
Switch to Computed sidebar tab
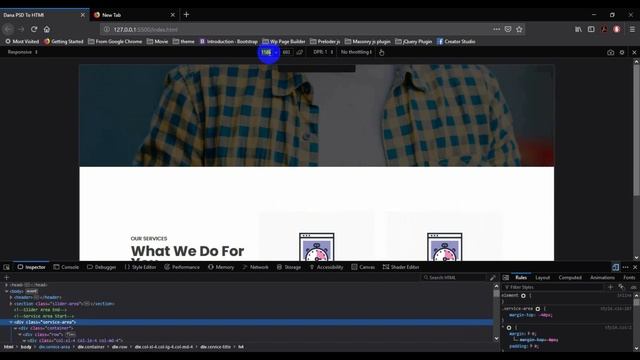tap(570, 278)
